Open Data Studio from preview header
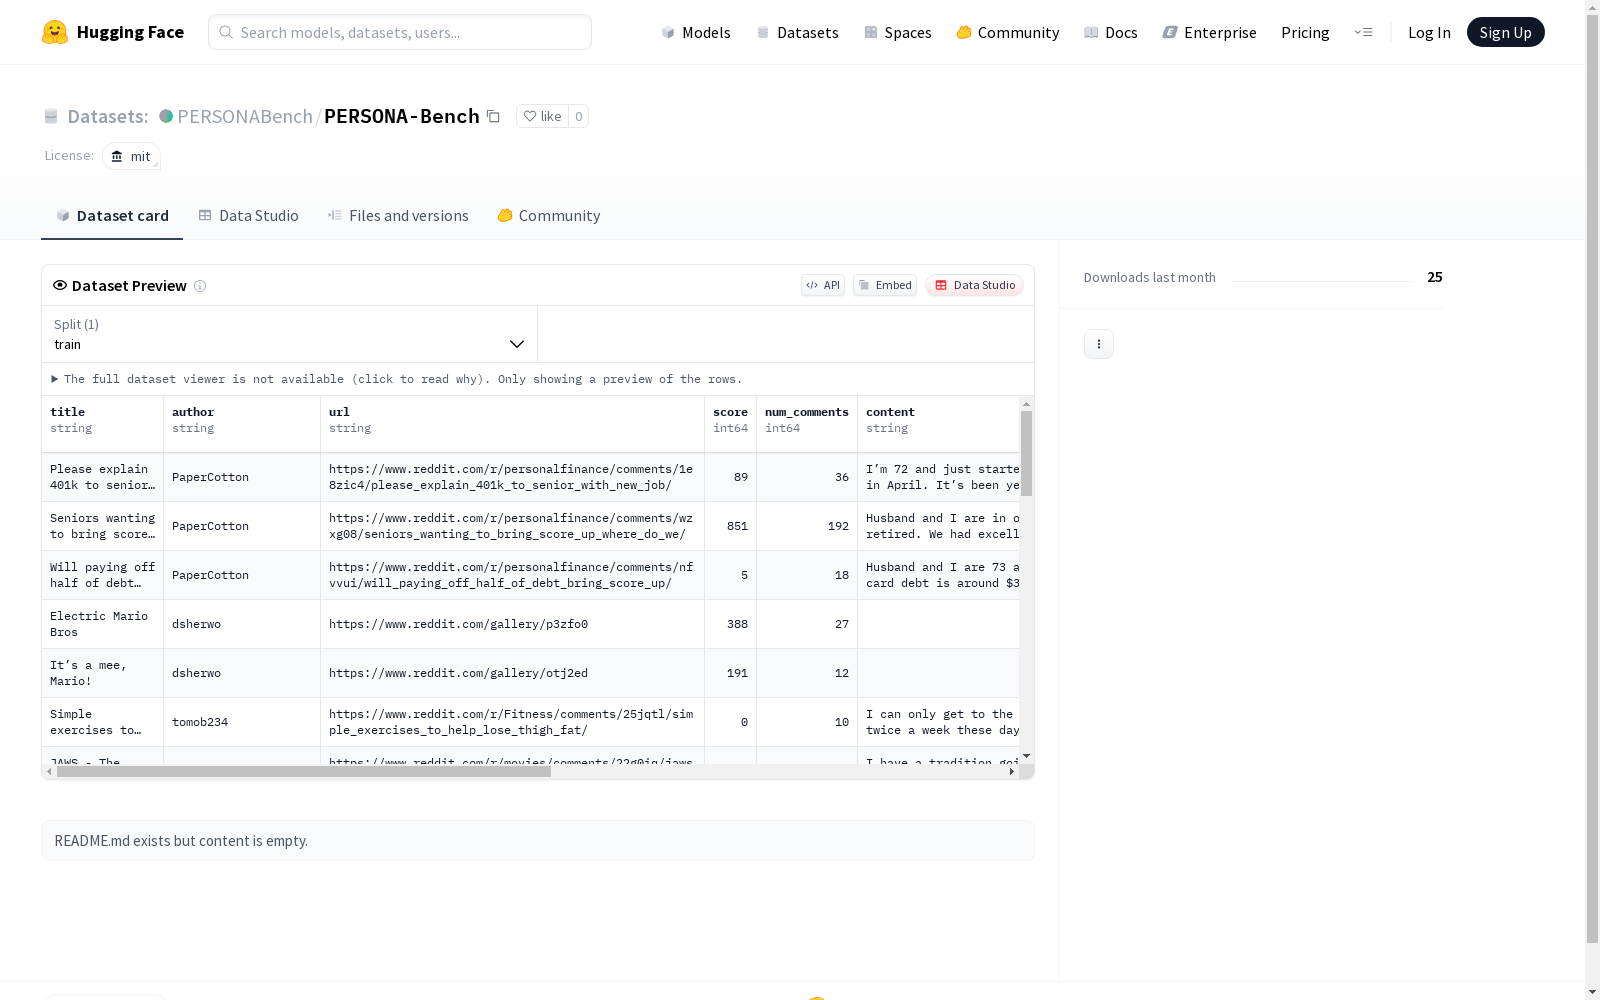The width and height of the screenshot is (1600, 1000). [974, 285]
